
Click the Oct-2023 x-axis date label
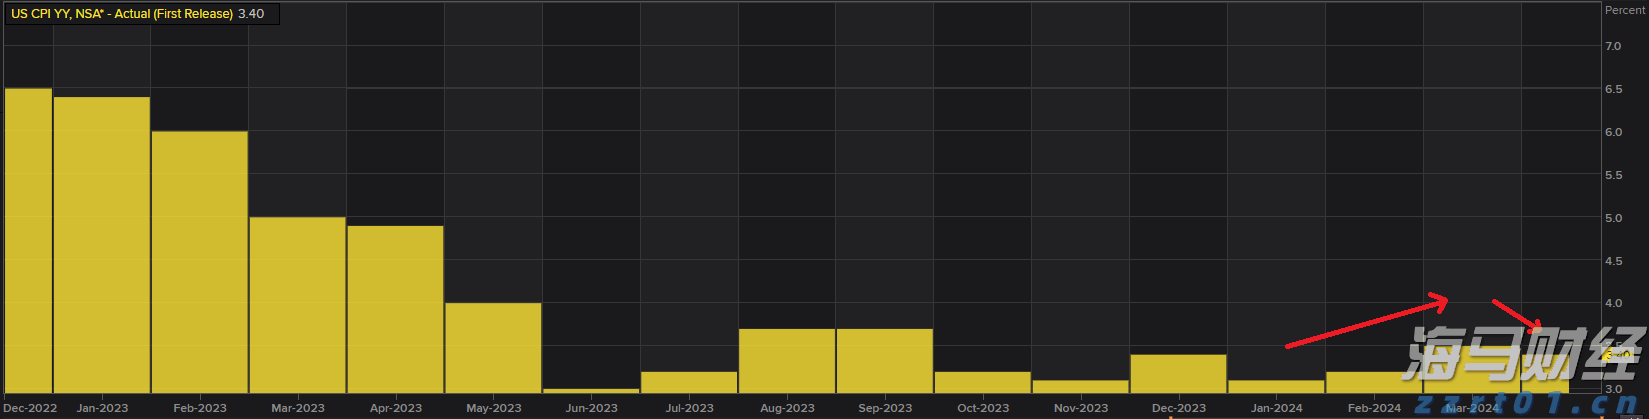tap(983, 408)
